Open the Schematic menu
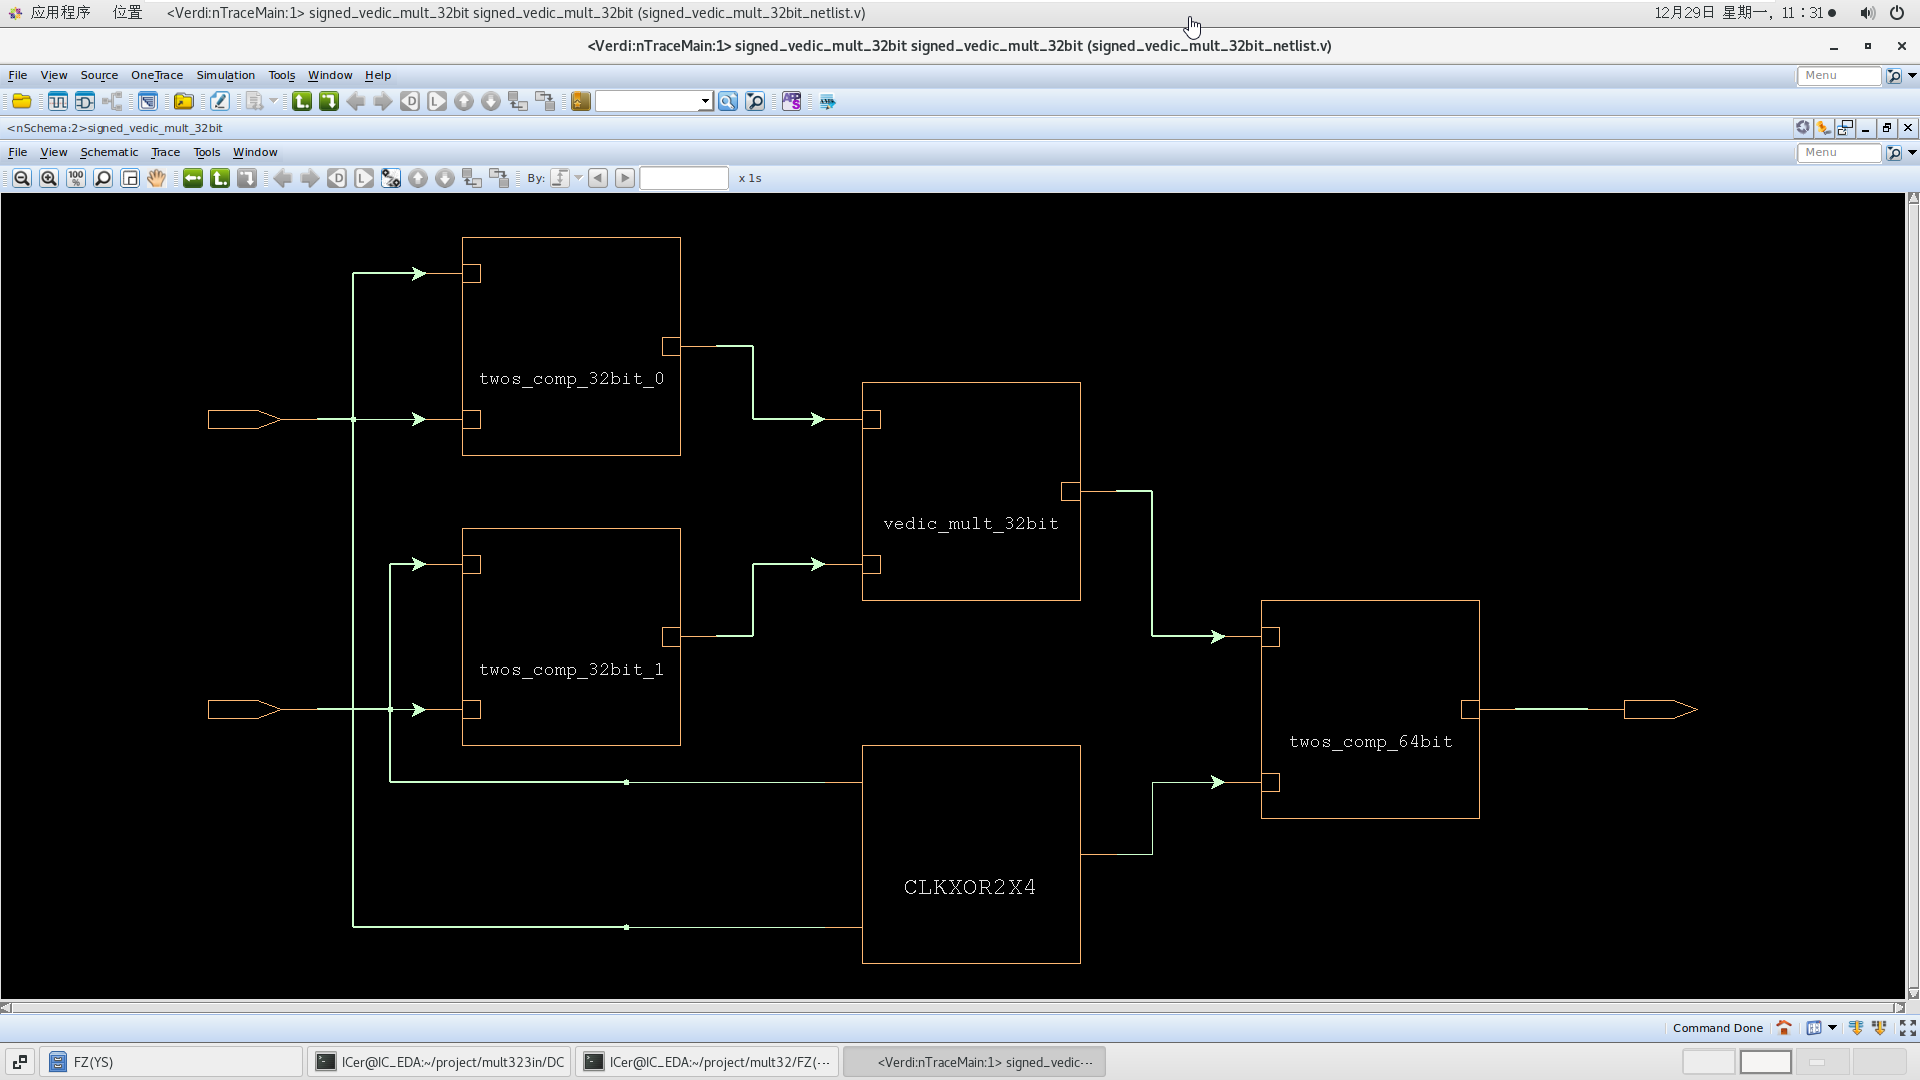 [x=109, y=152]
